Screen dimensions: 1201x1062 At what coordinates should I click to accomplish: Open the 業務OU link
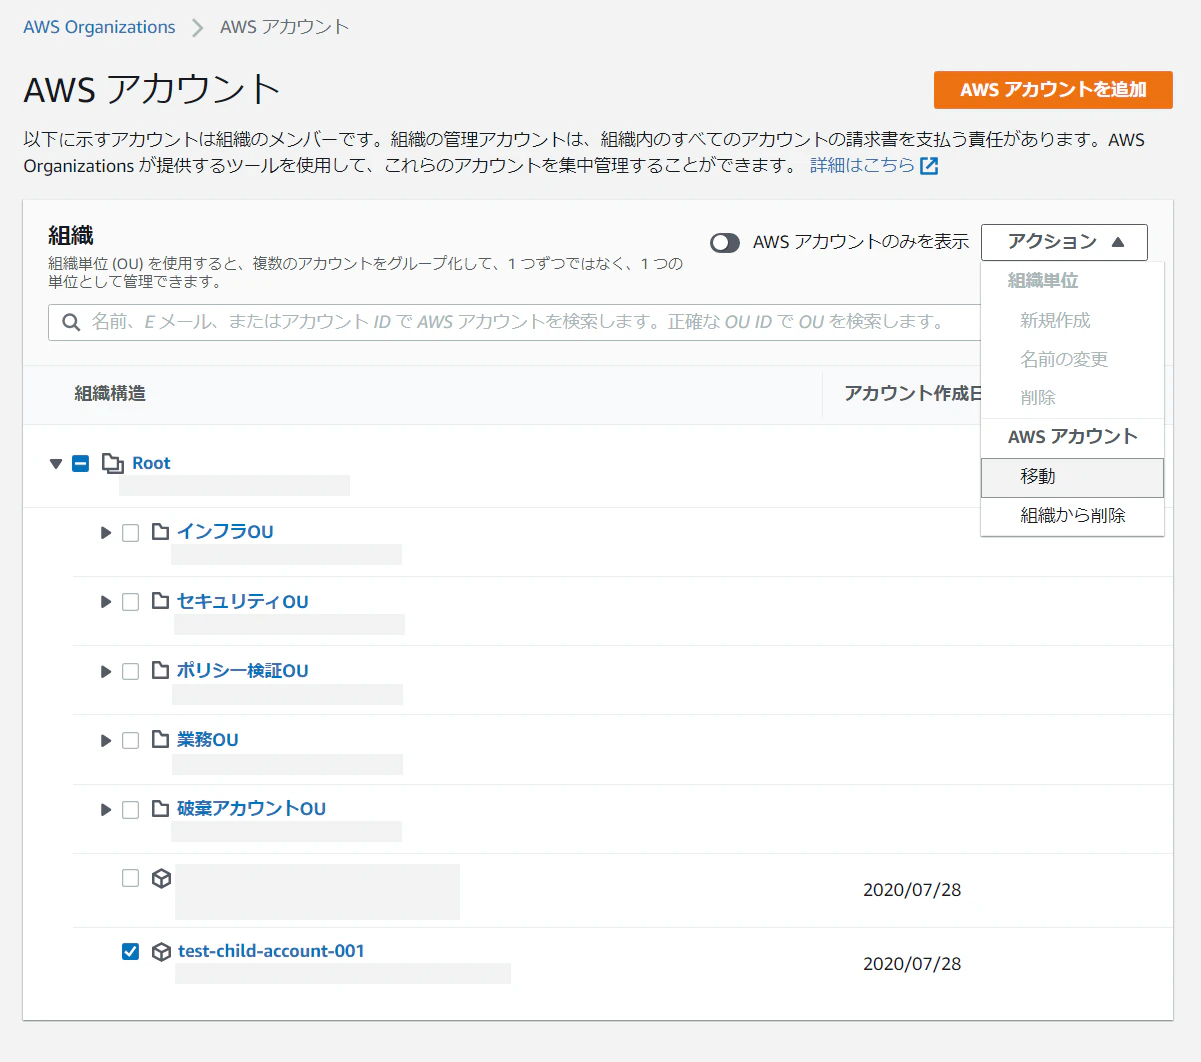coord(207,739)
